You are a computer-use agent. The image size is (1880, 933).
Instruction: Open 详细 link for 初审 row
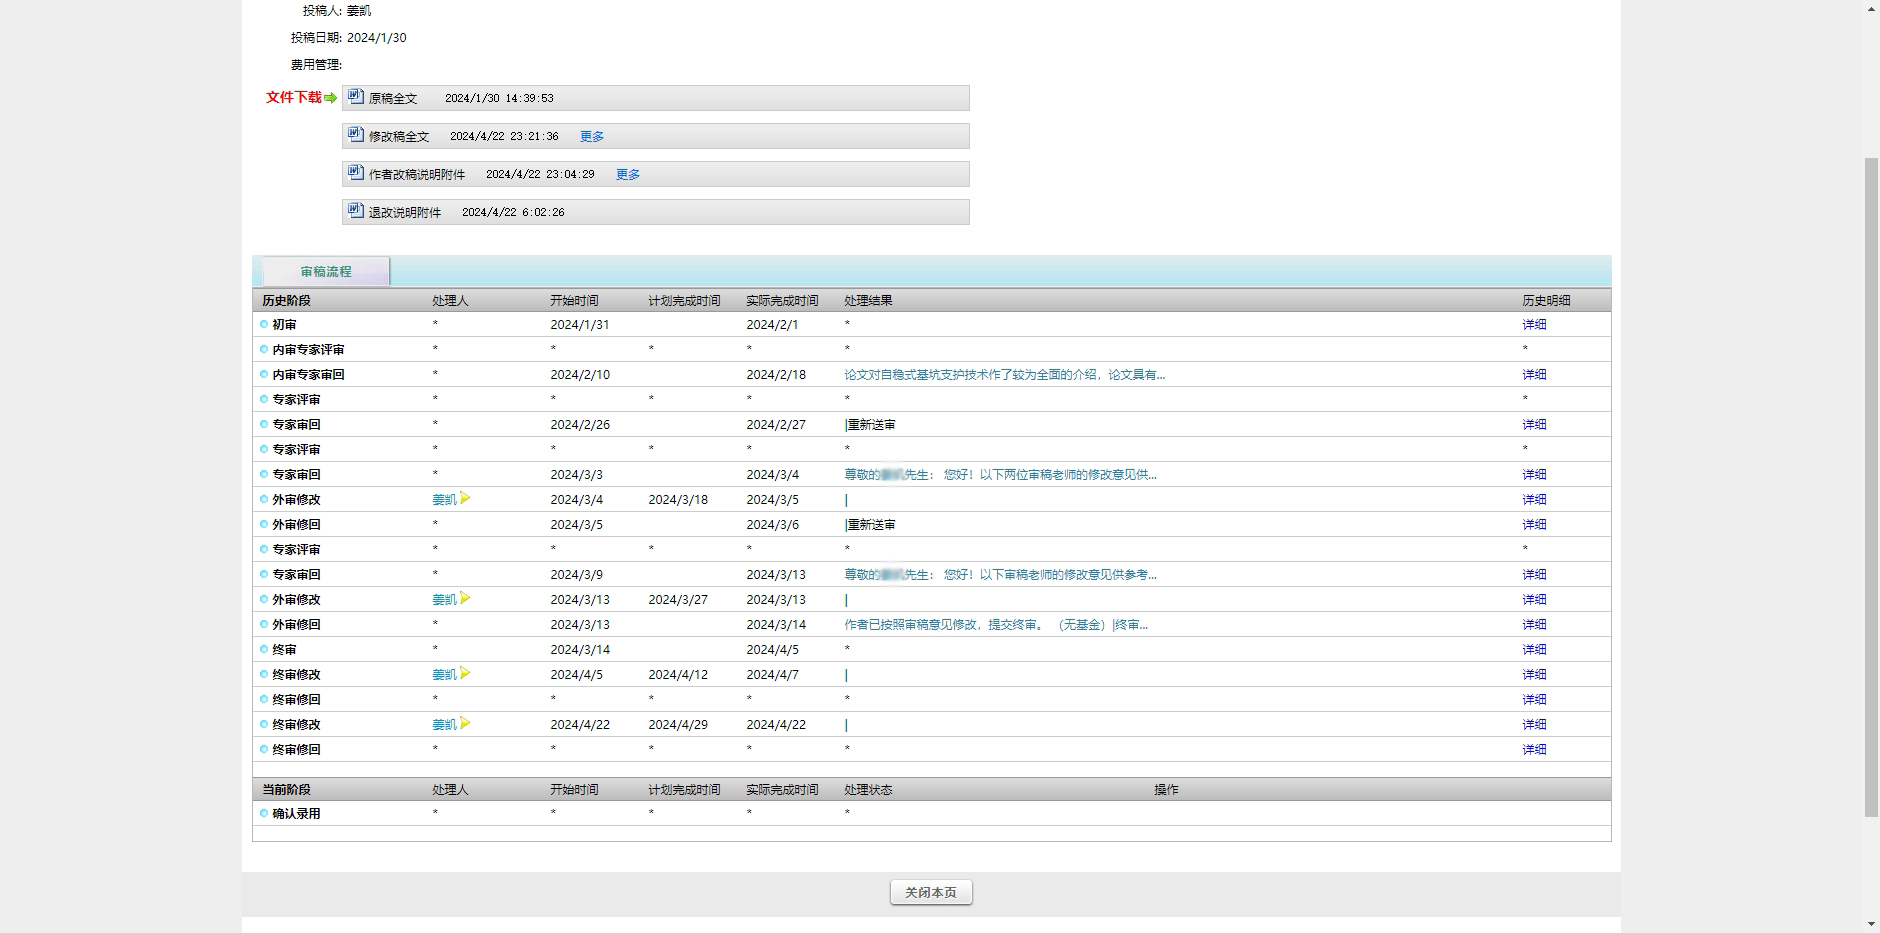pyautogui.click(x=1534, y=324)
